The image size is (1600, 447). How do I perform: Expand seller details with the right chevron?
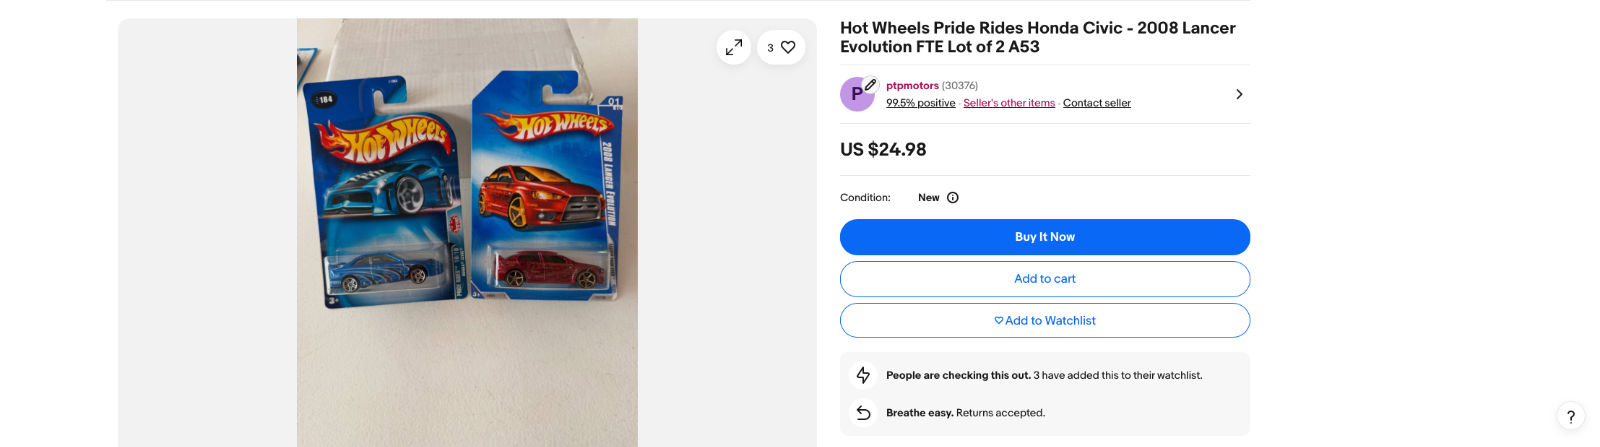(x=1239, y=94)
